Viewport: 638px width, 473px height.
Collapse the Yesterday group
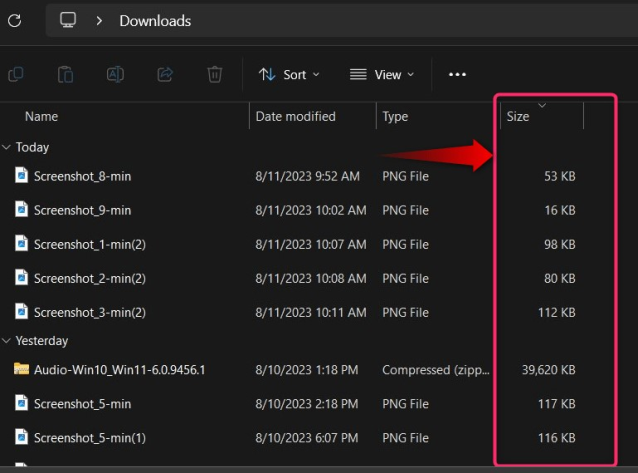click(x=8, y=341)
